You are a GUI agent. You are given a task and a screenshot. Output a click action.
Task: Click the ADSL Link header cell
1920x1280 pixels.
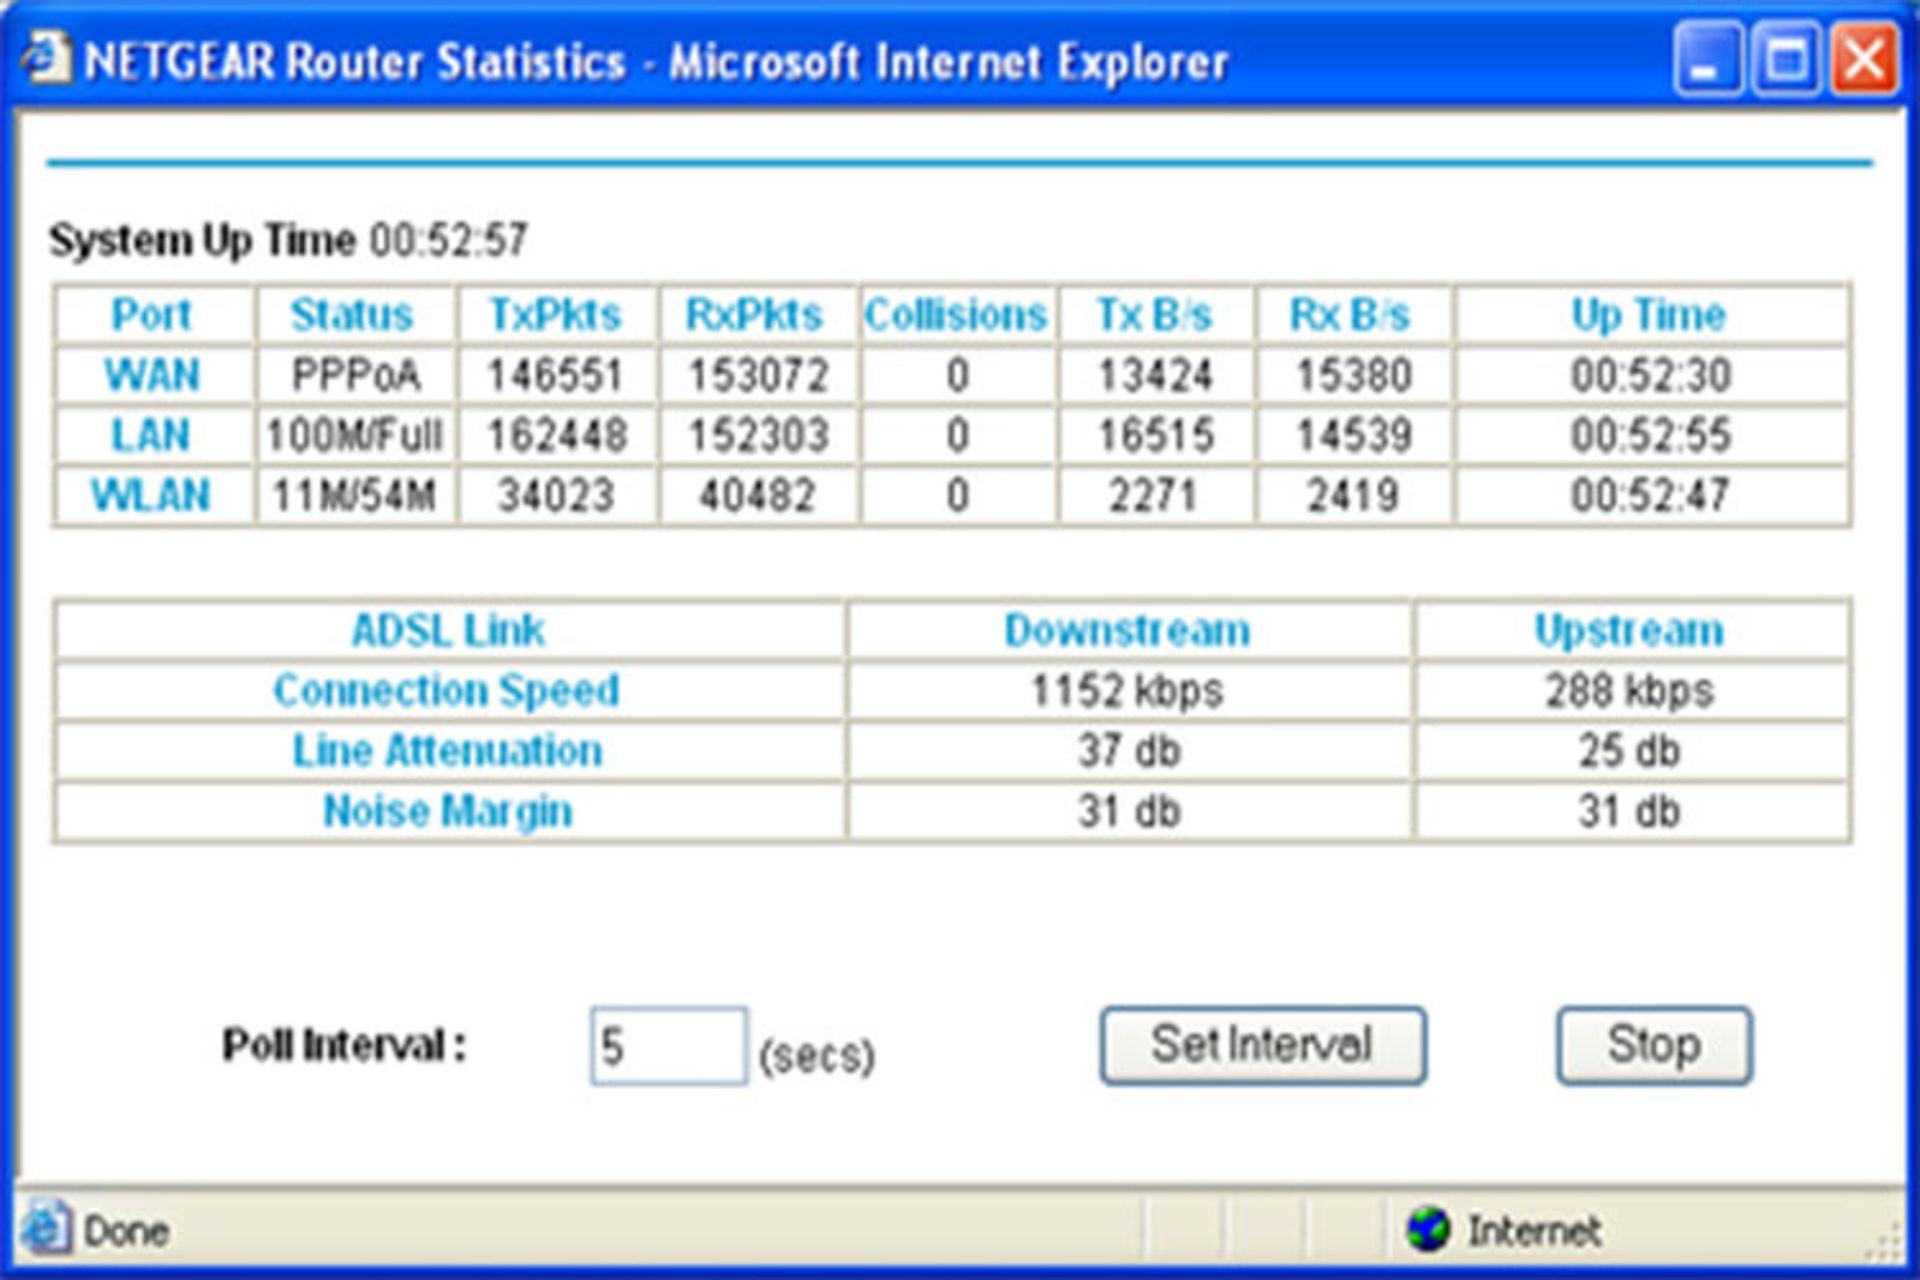pyautogui.click(x=448, y=630)
